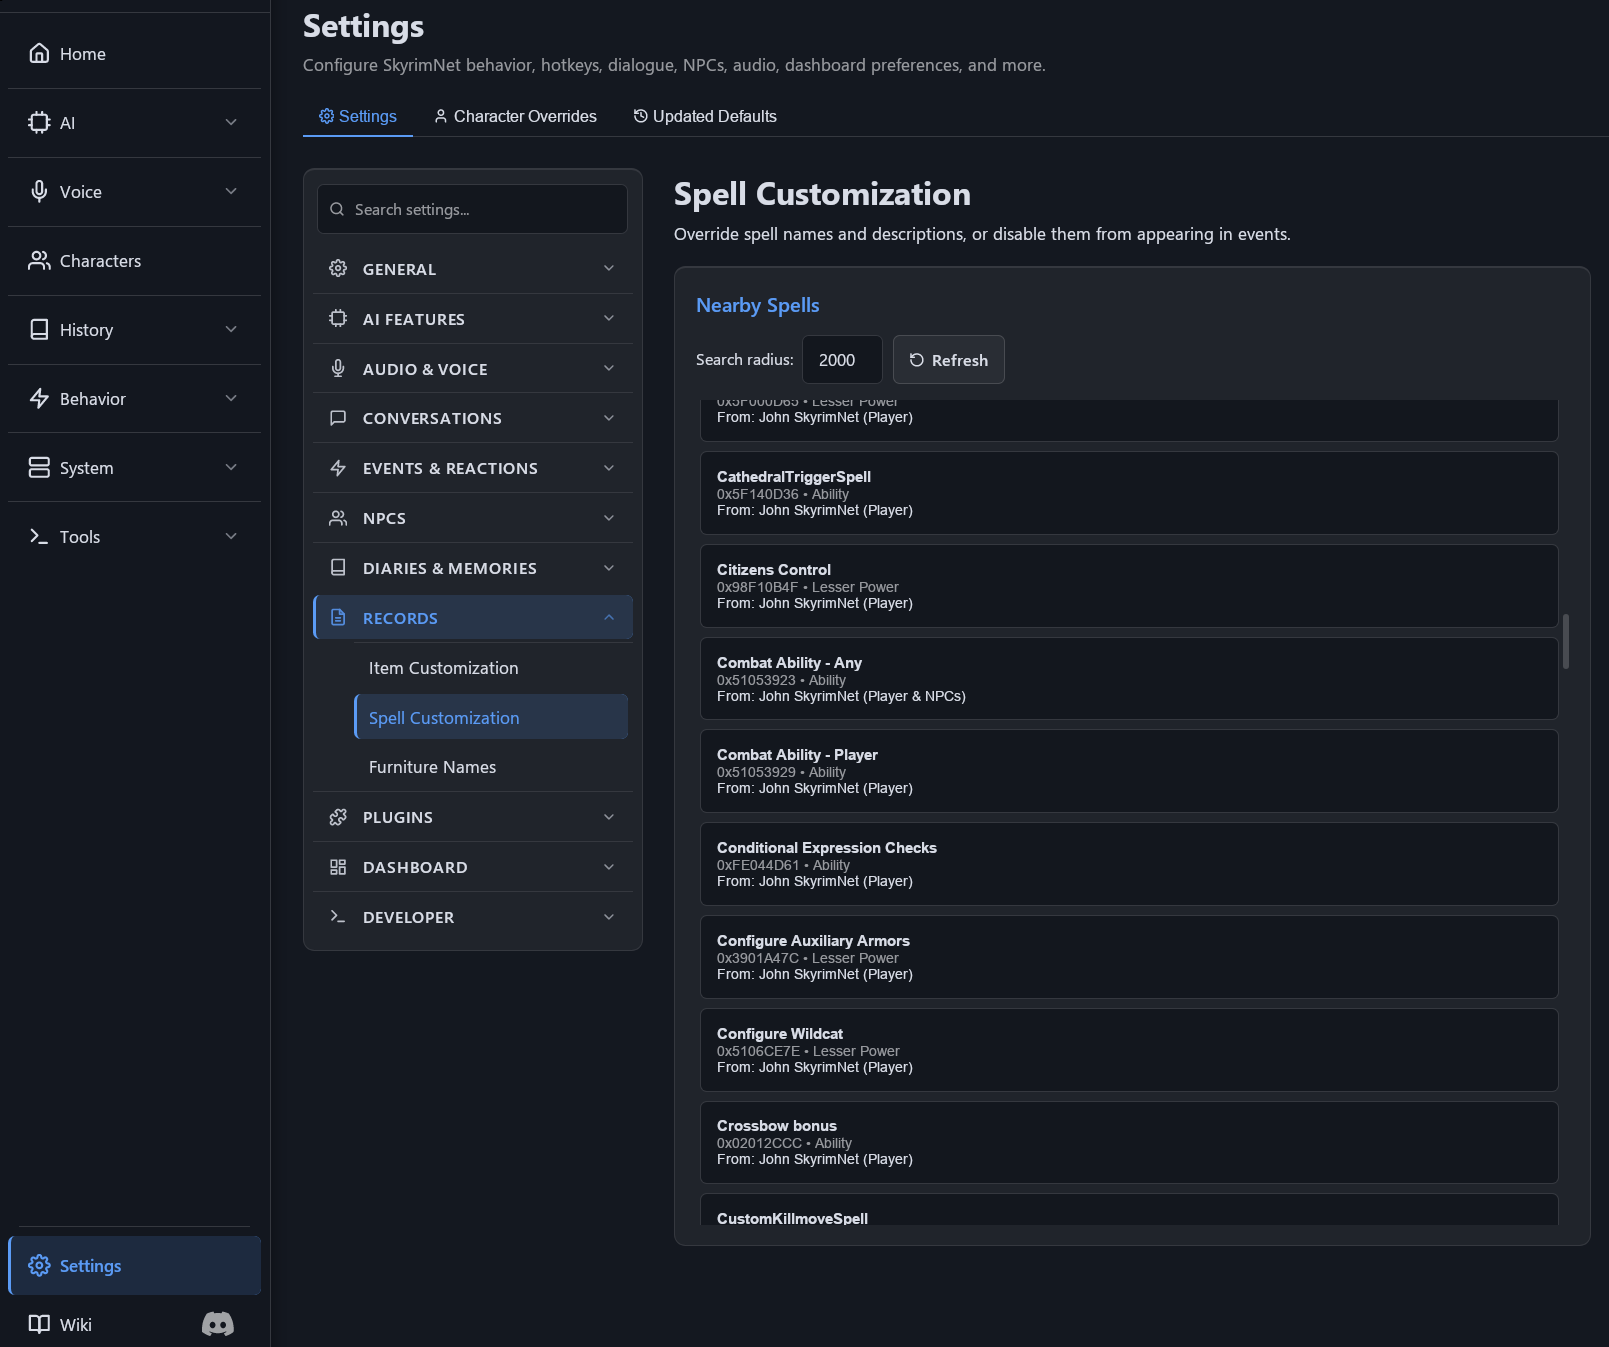Expand the Behavior sidebar chevron
This screenshot has height=1347, width=1609.
[x=231, y=398]
